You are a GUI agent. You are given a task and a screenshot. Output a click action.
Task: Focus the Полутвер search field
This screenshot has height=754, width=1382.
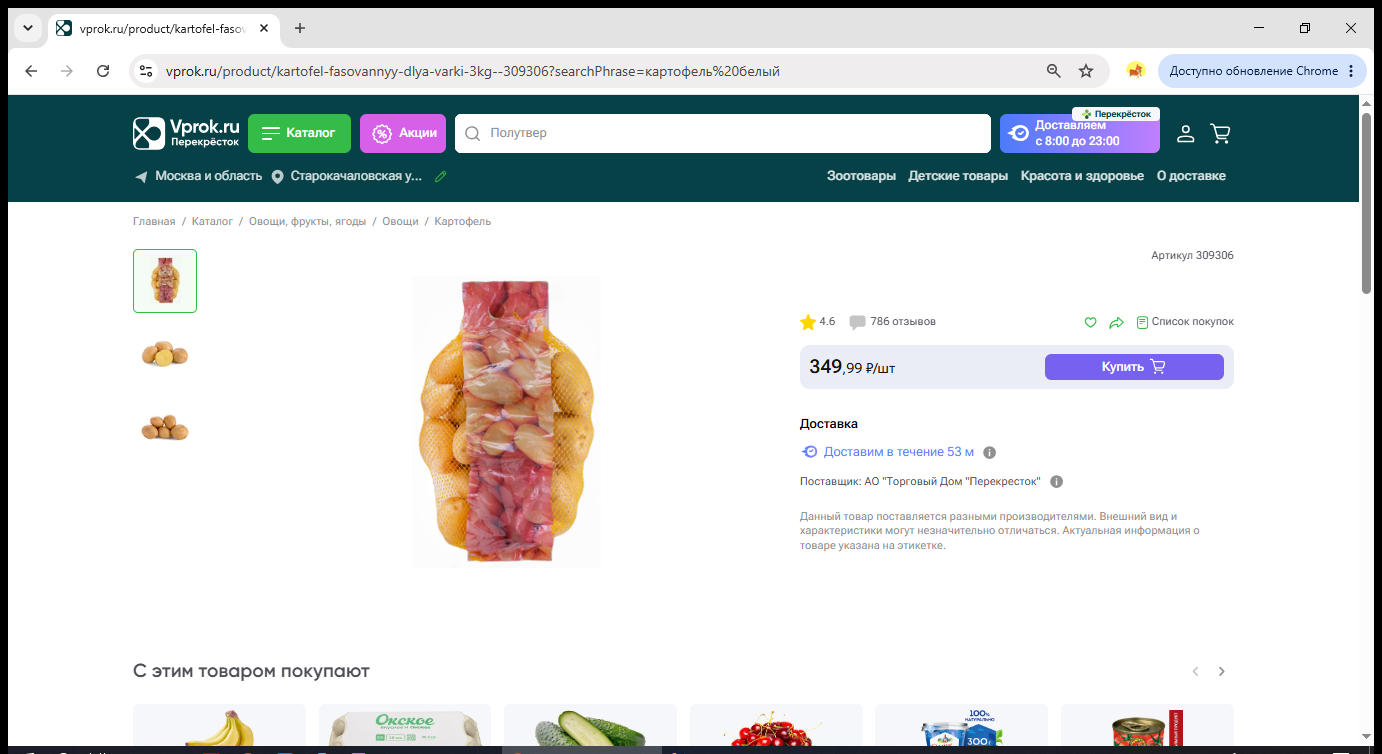[722, 133]
